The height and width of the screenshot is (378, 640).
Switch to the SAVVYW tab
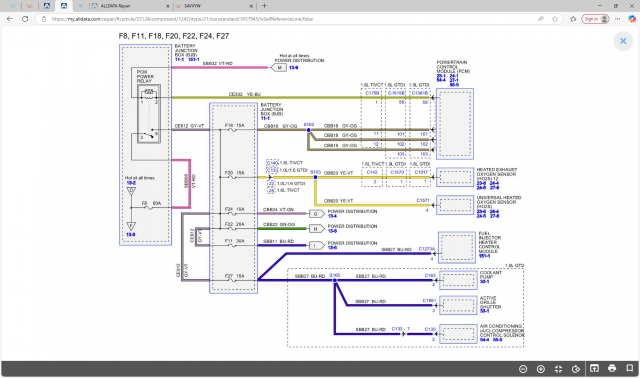[212, 6]
